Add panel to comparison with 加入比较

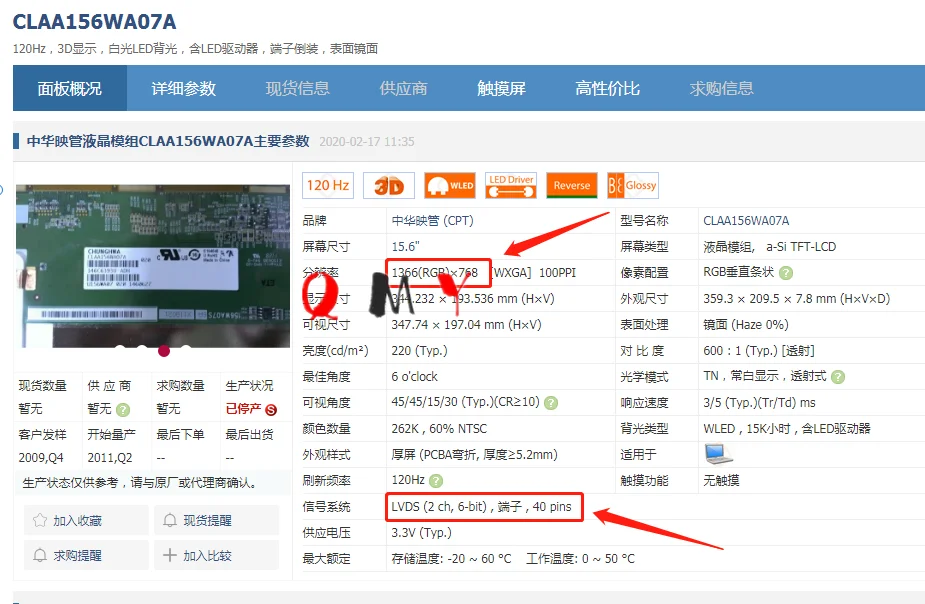217,555
